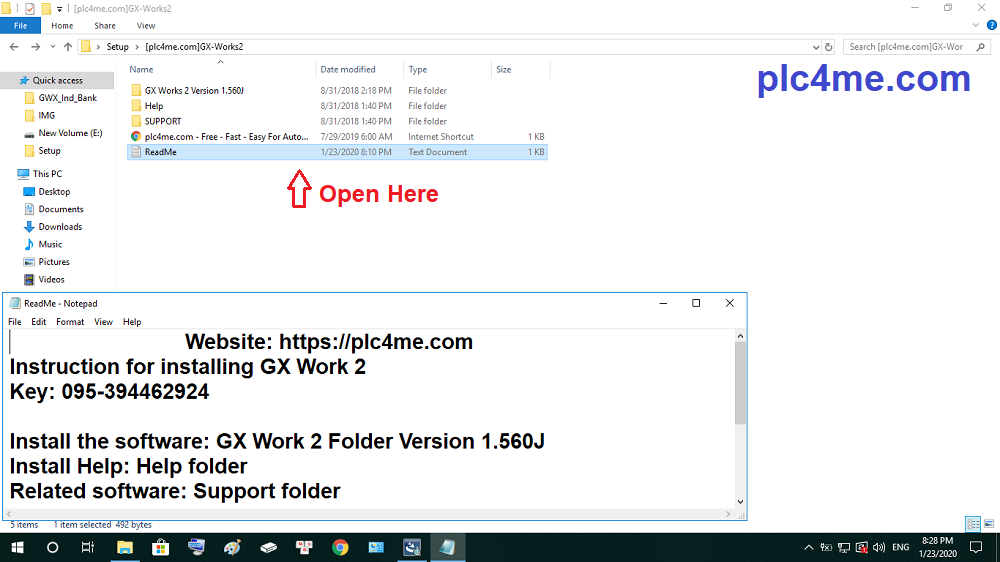Refresh the current folder view
Viewport: 1000px width, 562px height.
828,47
